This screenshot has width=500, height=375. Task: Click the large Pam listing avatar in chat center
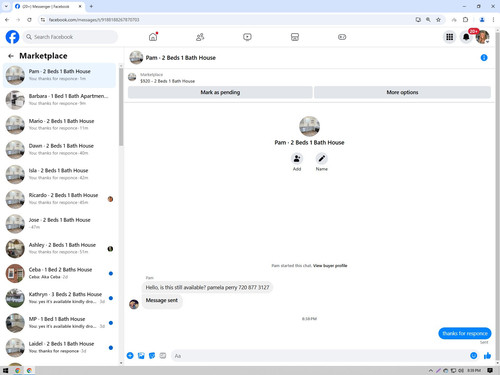click(x=309, y=126)
